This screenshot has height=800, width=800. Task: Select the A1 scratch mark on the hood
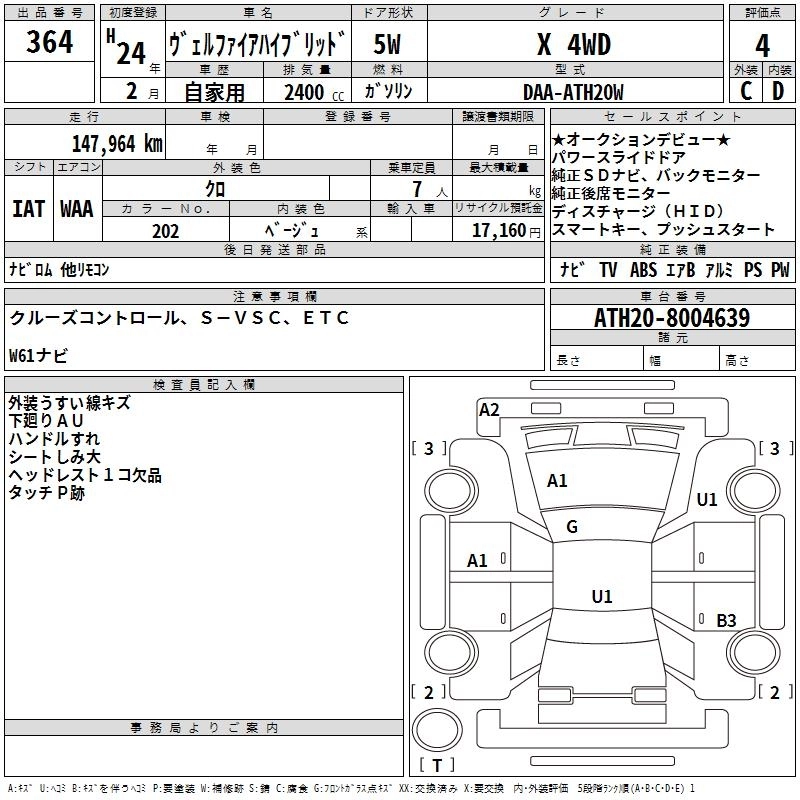(x=557, y=481)
